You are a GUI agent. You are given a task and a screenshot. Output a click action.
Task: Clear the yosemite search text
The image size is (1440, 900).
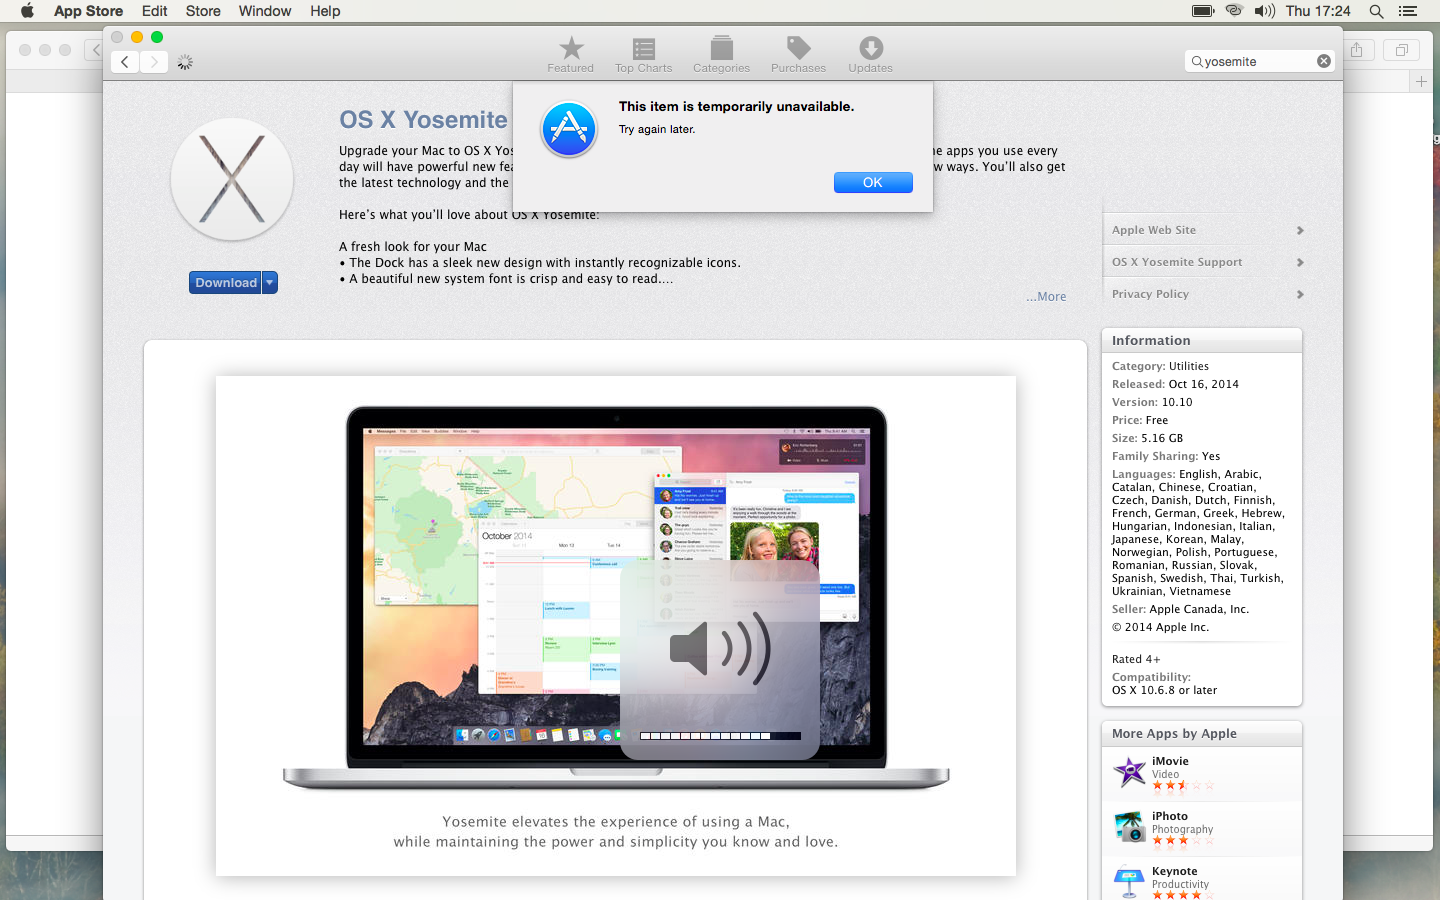pos(1324,61)
